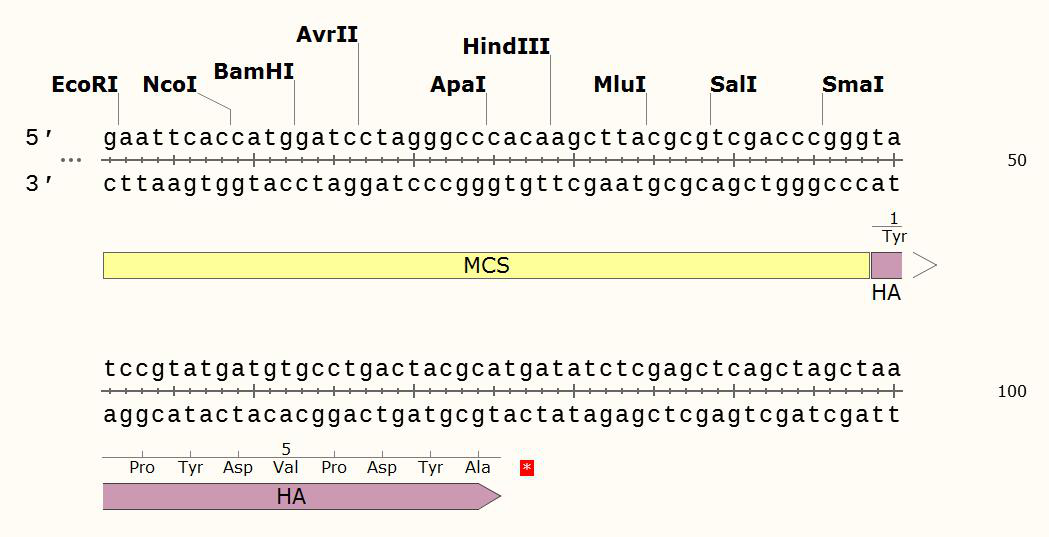The image size is (1049, 537).
Task: Click the continuation arrow right of MCS row
Action: pyautogui.click(x=925, y=265)
